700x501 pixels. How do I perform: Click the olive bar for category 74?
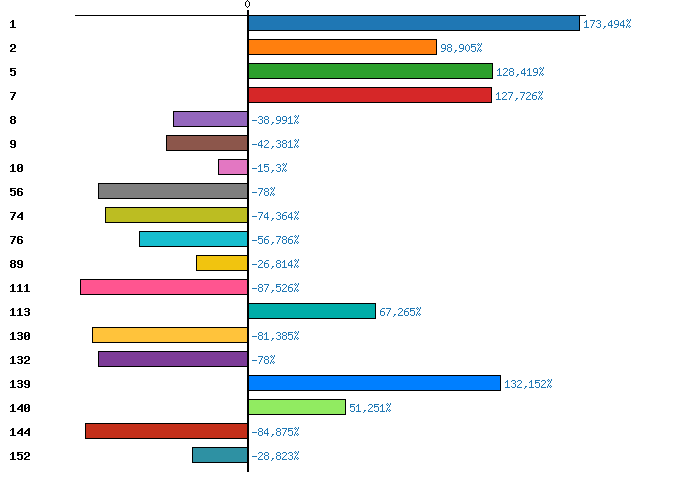(x=176, y=215)
